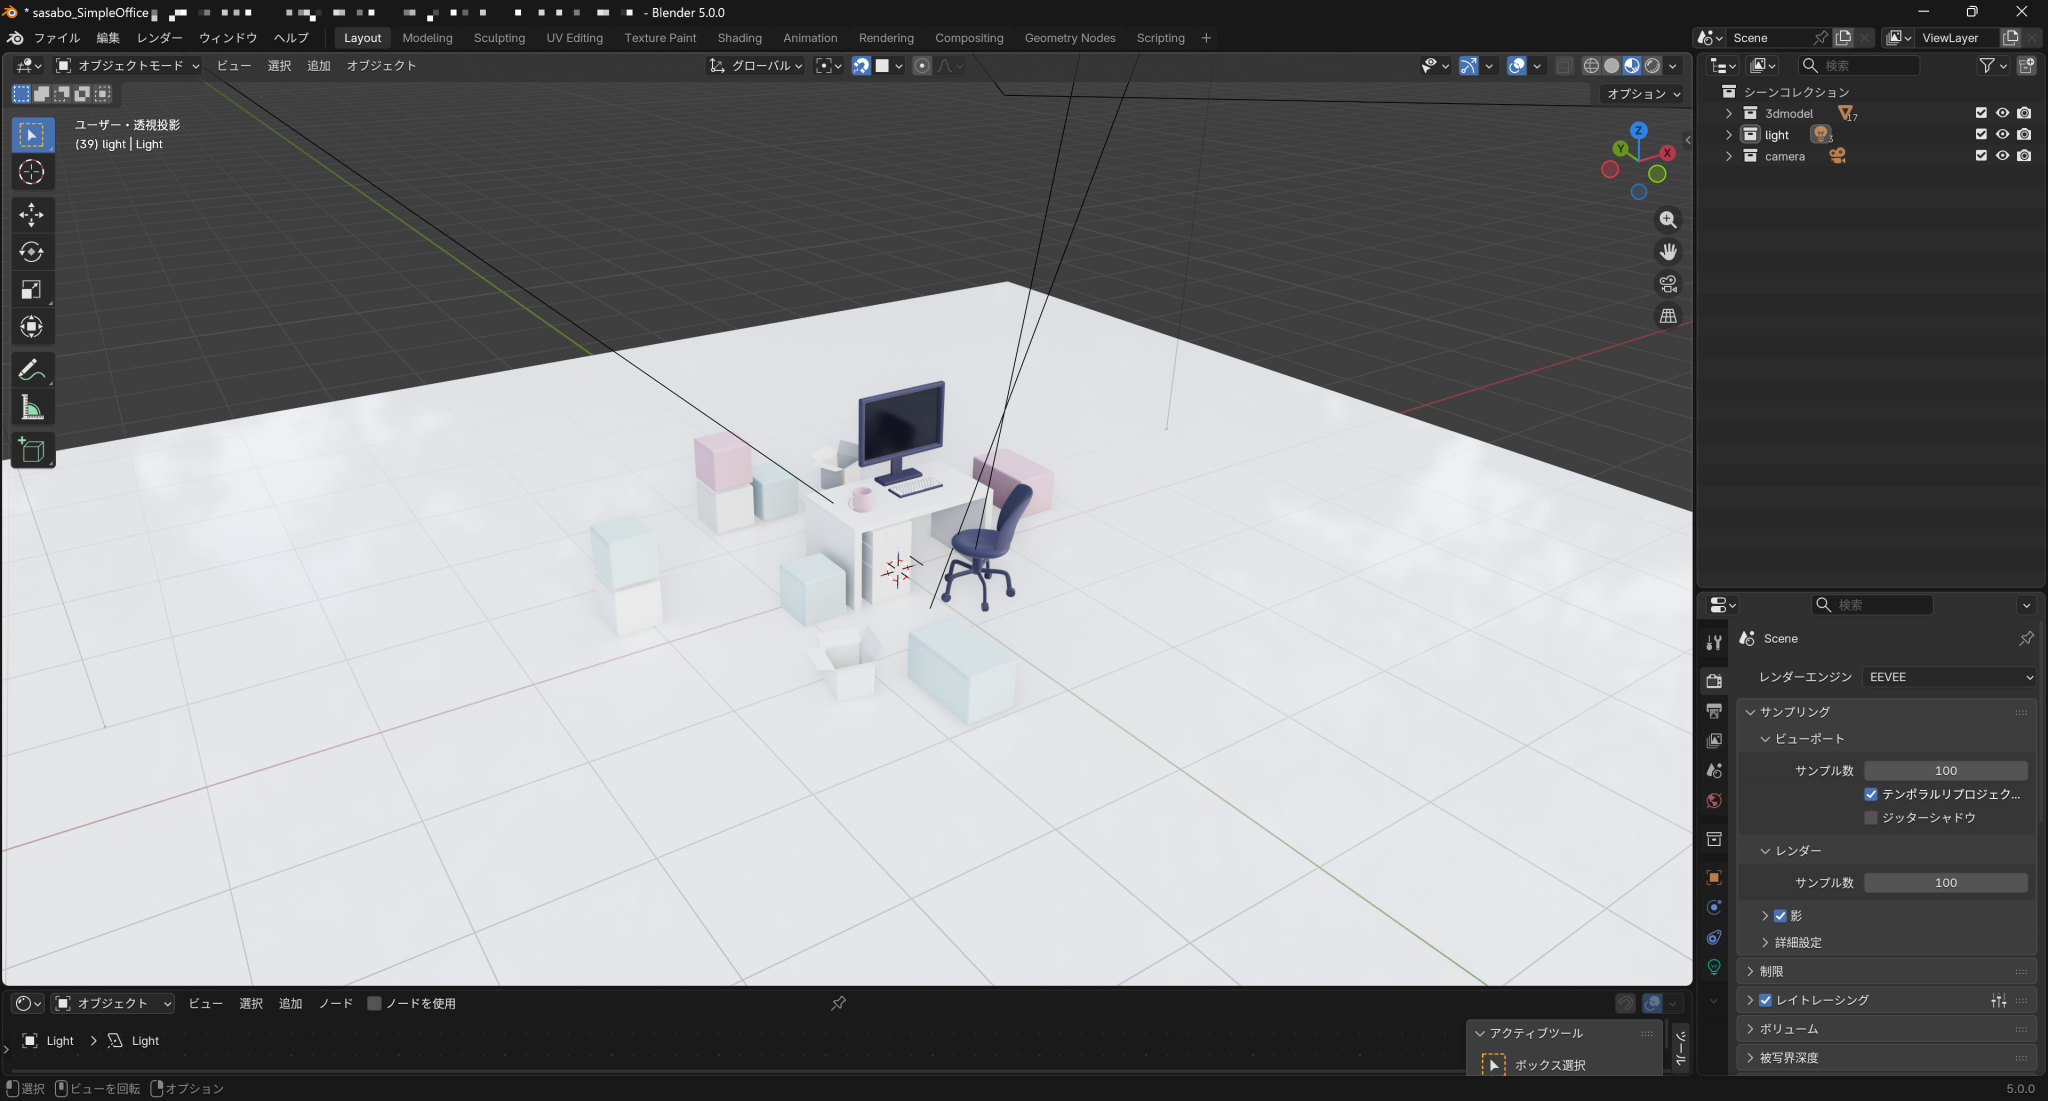Expand the camera collection in outliner
2048x1101 pixels.
coord(1729,156)
